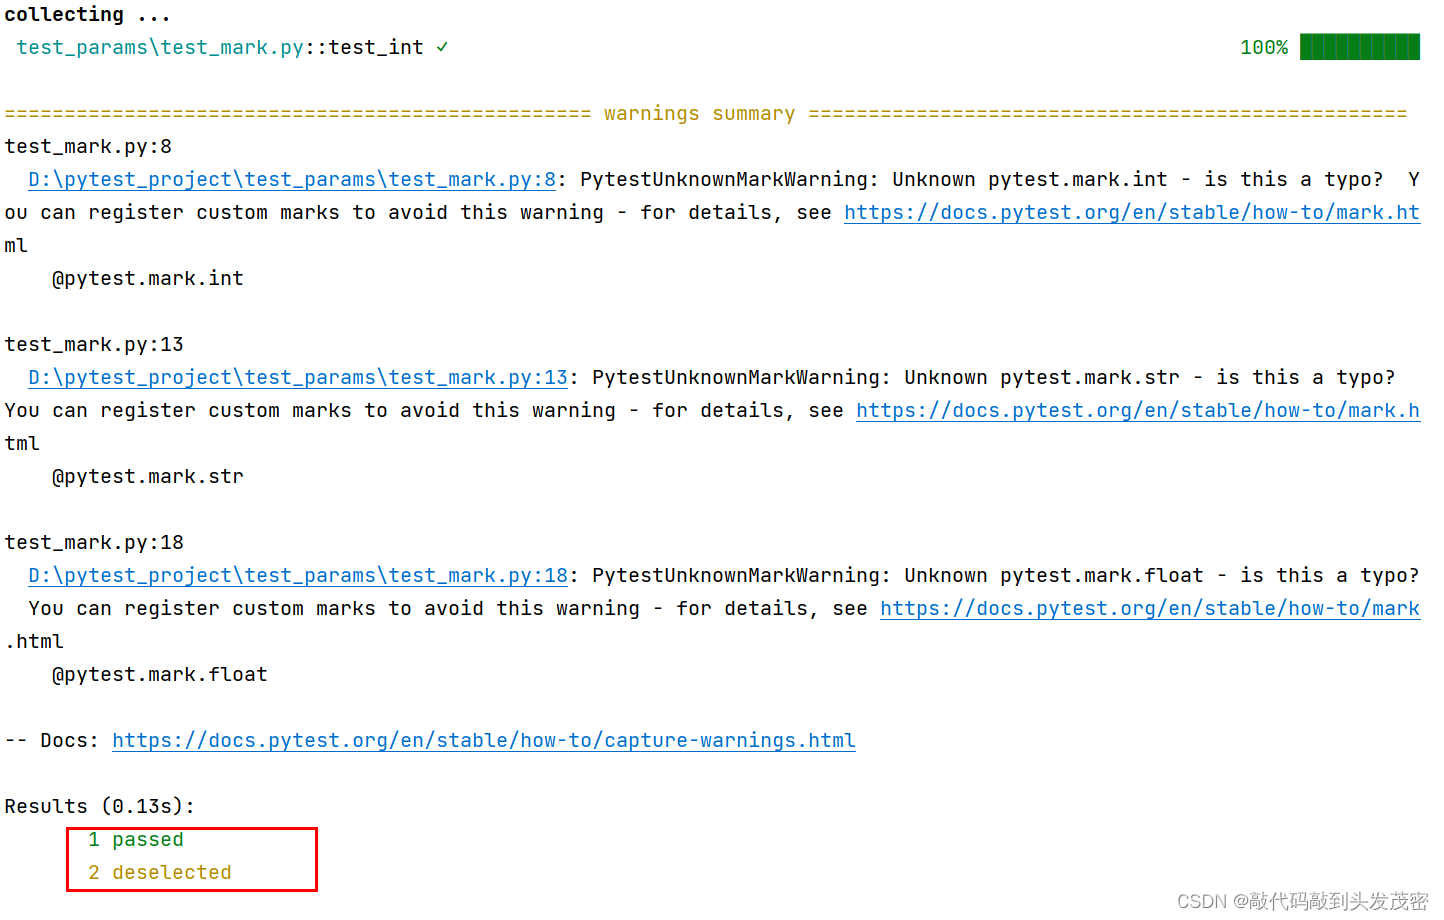Click the plain 'test_mark.py:18' heading line
1444x920 pixels.
click(94, 543)
